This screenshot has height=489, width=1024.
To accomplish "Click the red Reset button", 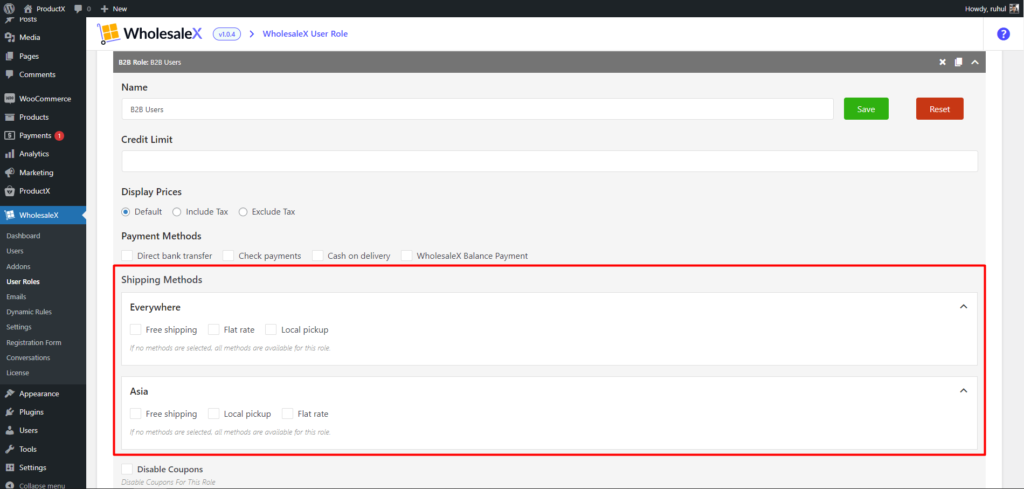I will point(940,109).
